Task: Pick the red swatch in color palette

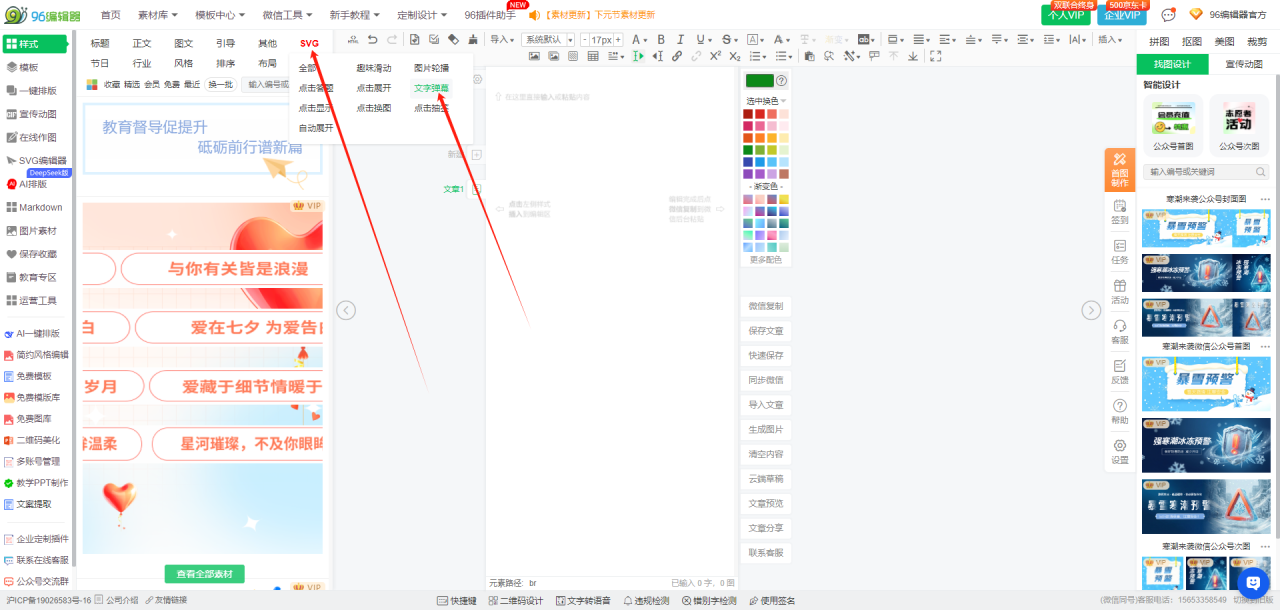Action: pos(760,114)
